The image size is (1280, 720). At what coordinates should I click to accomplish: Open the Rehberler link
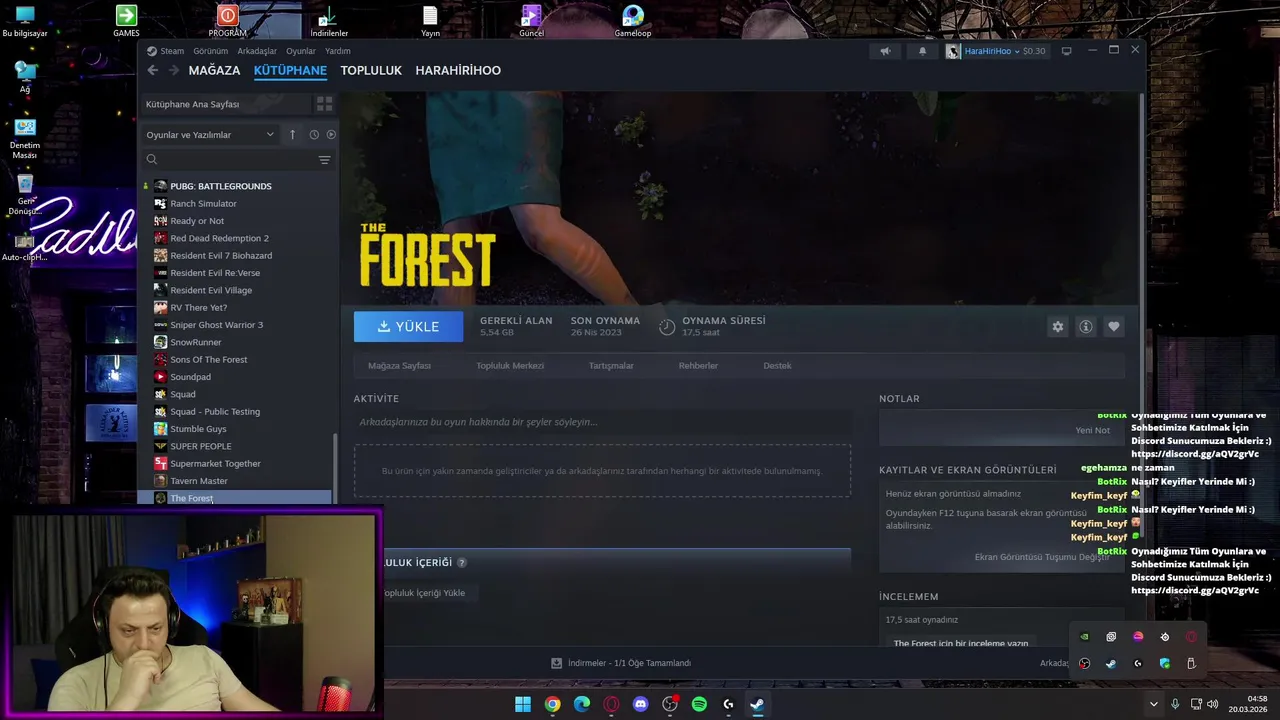pyautogui.click(x=698, y=366)
